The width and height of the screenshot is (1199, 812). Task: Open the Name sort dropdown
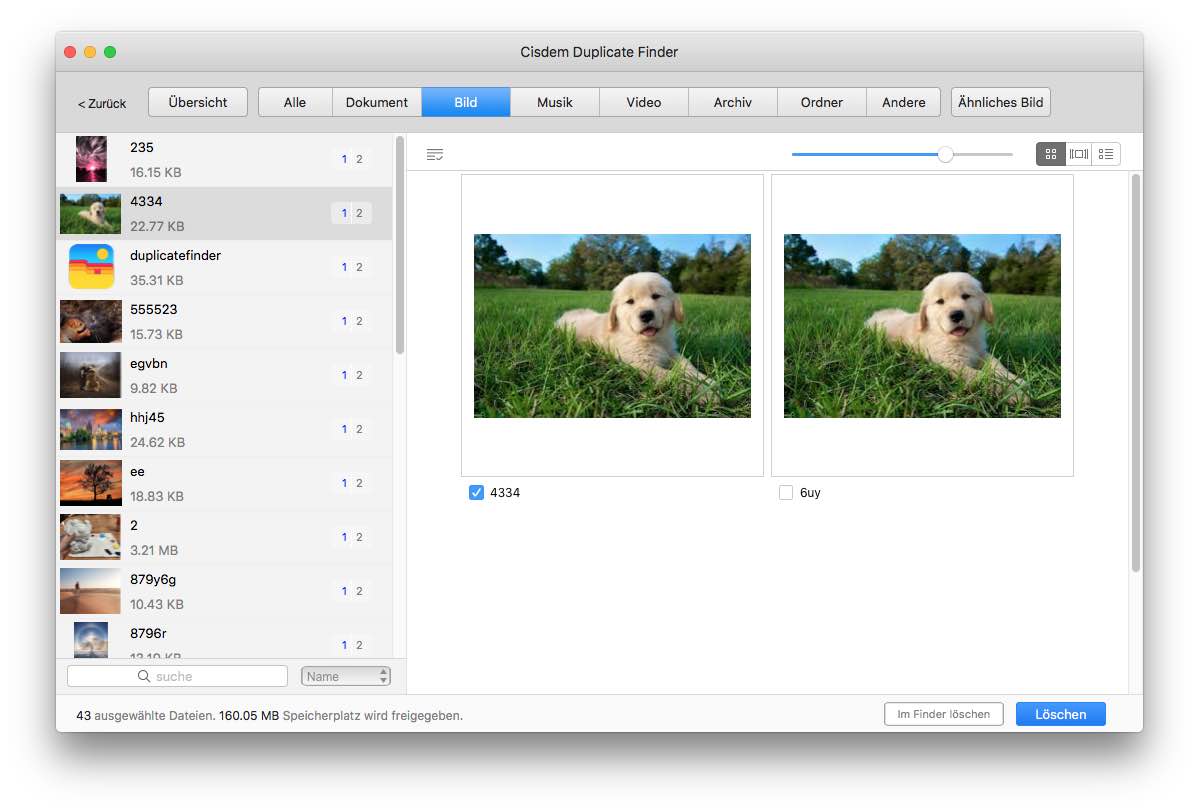pos(346,677)
